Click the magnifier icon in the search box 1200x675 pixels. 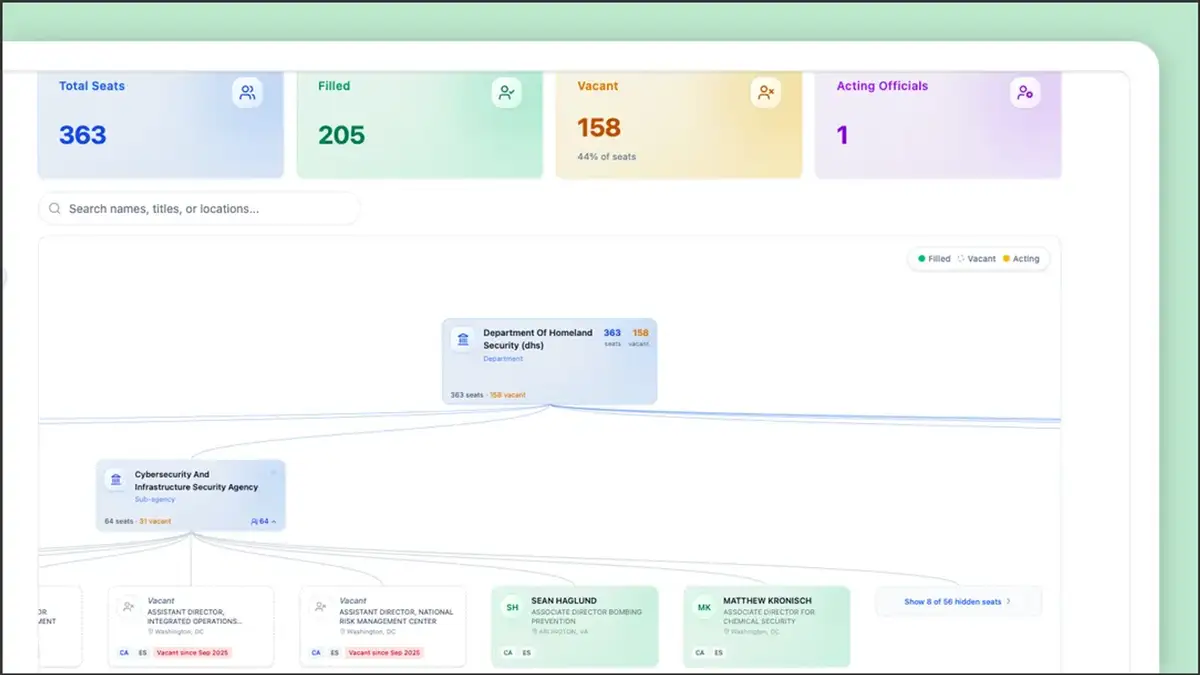tap(55, 209)
